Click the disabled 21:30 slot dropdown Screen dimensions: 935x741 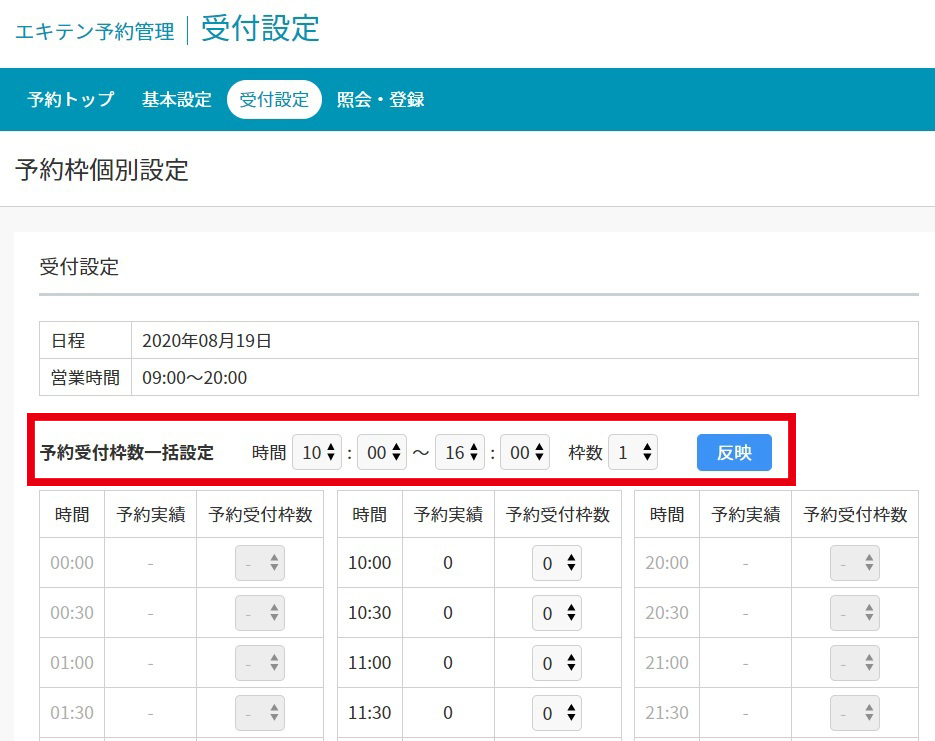855,713
